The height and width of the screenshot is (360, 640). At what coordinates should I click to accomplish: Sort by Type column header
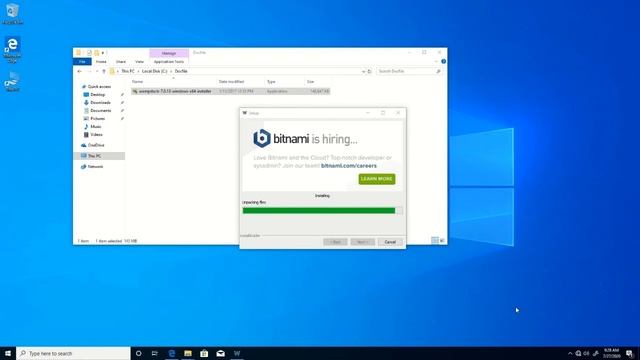(271, 82)
